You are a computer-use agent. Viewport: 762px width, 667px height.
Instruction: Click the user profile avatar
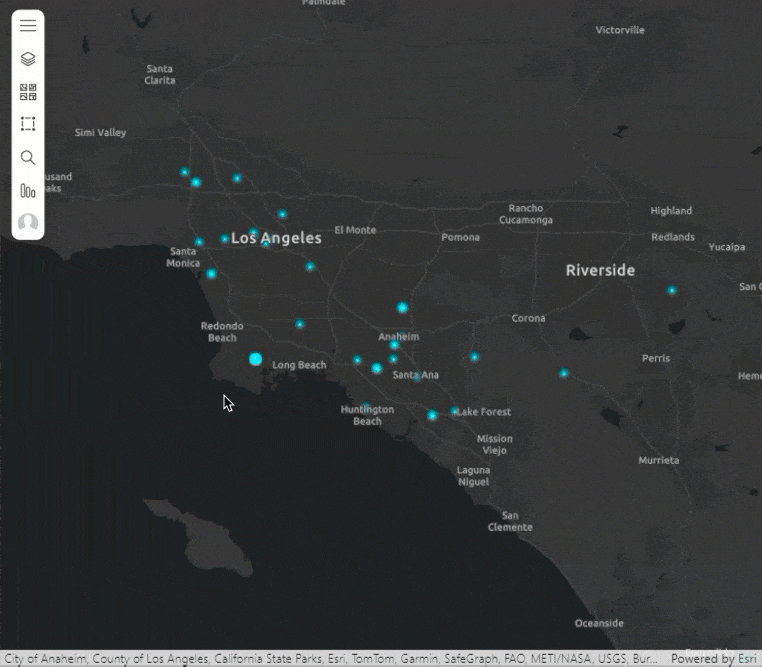(x=28, y=222)
